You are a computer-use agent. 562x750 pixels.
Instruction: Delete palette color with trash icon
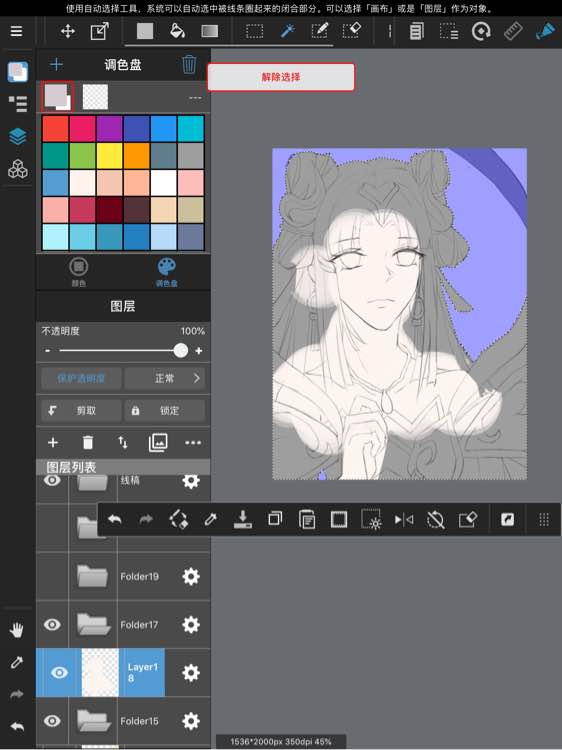pos(189,64)
